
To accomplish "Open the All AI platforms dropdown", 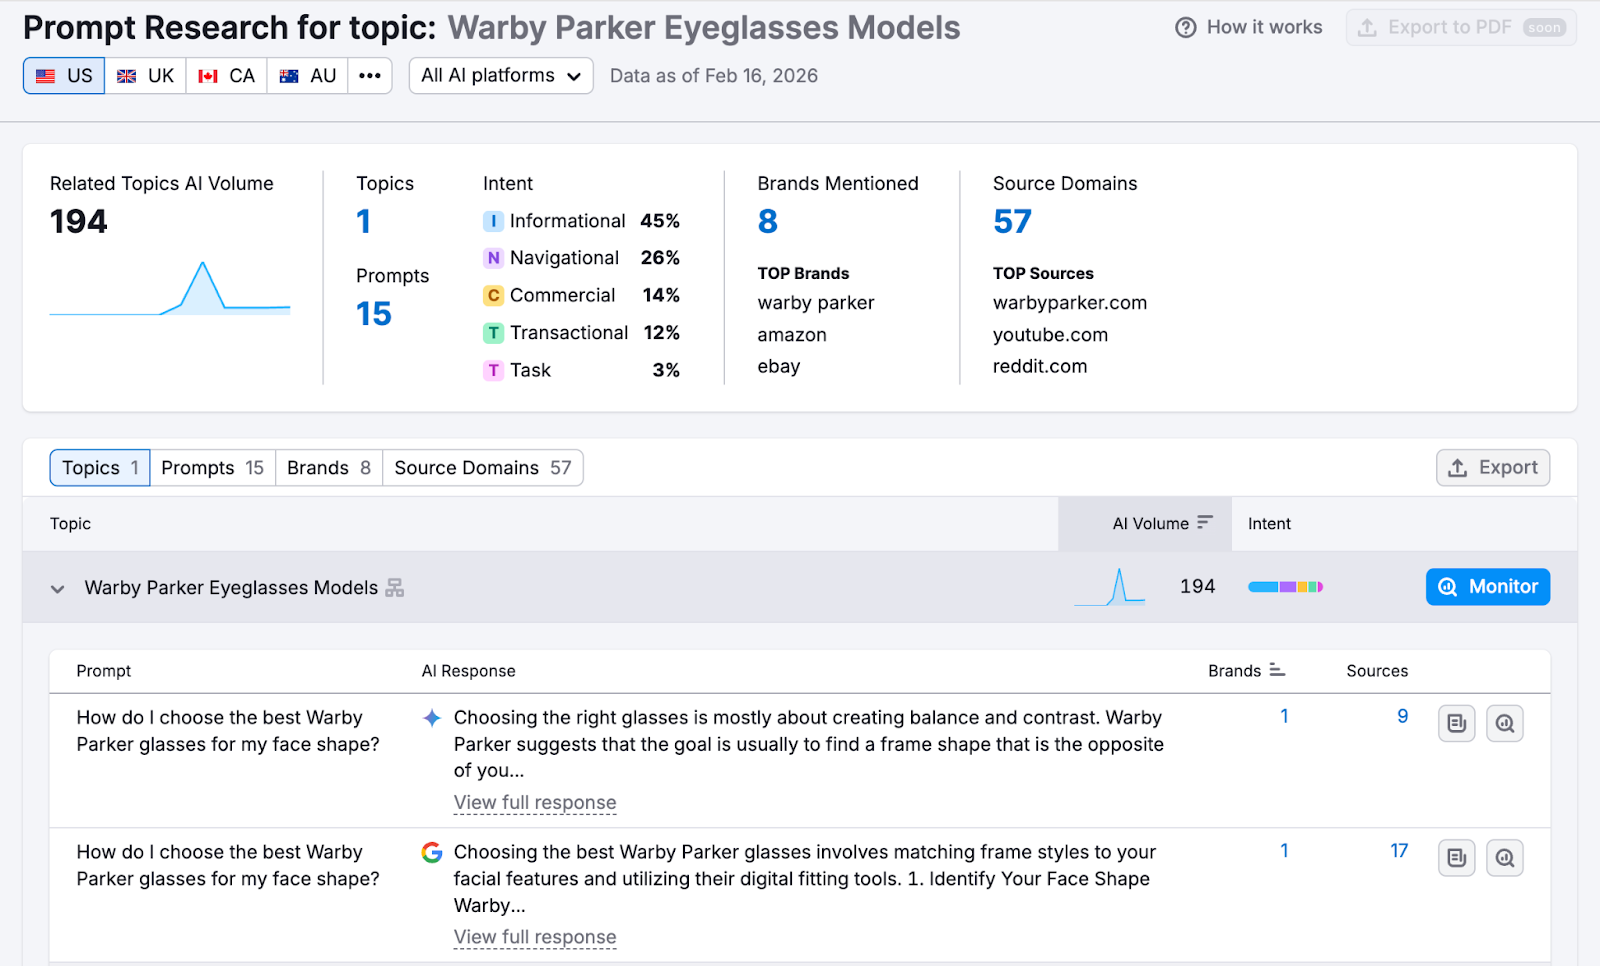I will point(501,76).
